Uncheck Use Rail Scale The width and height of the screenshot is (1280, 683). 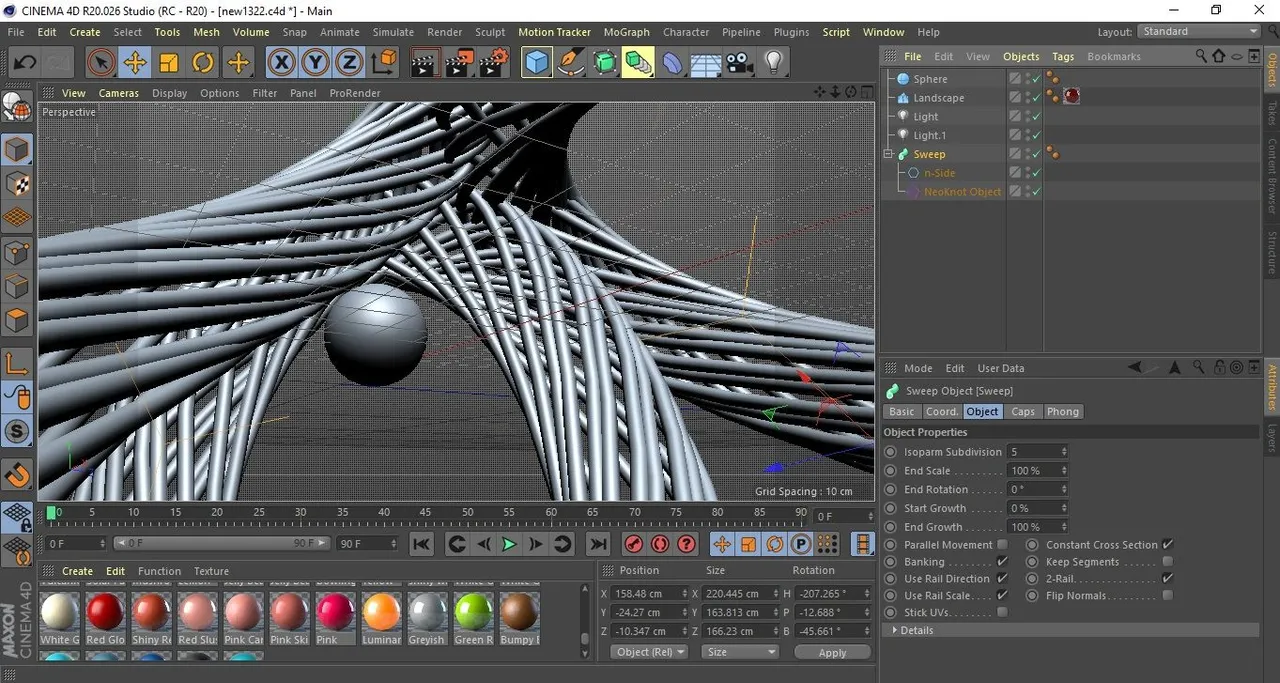tap(1002, 596)
